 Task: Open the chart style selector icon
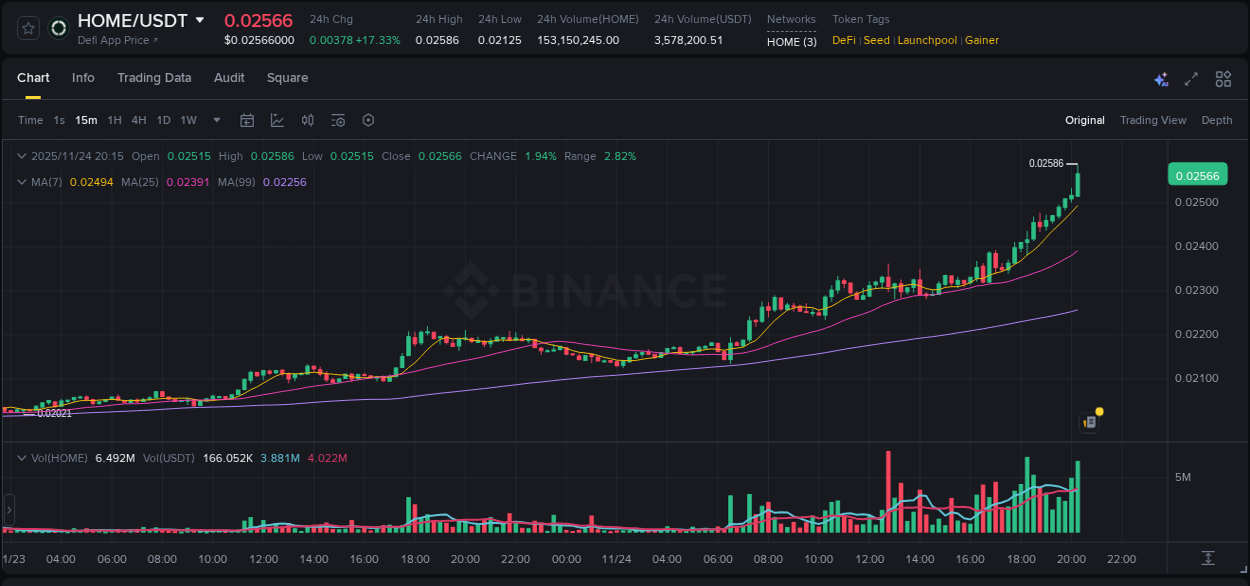tap(275, 120)
